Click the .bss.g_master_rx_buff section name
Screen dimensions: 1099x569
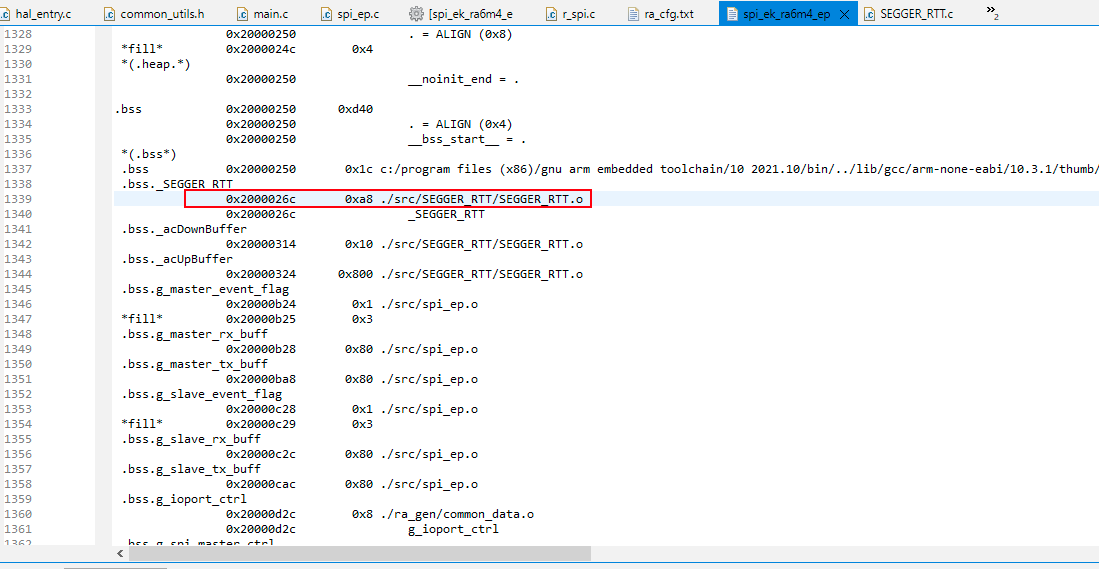191,334
